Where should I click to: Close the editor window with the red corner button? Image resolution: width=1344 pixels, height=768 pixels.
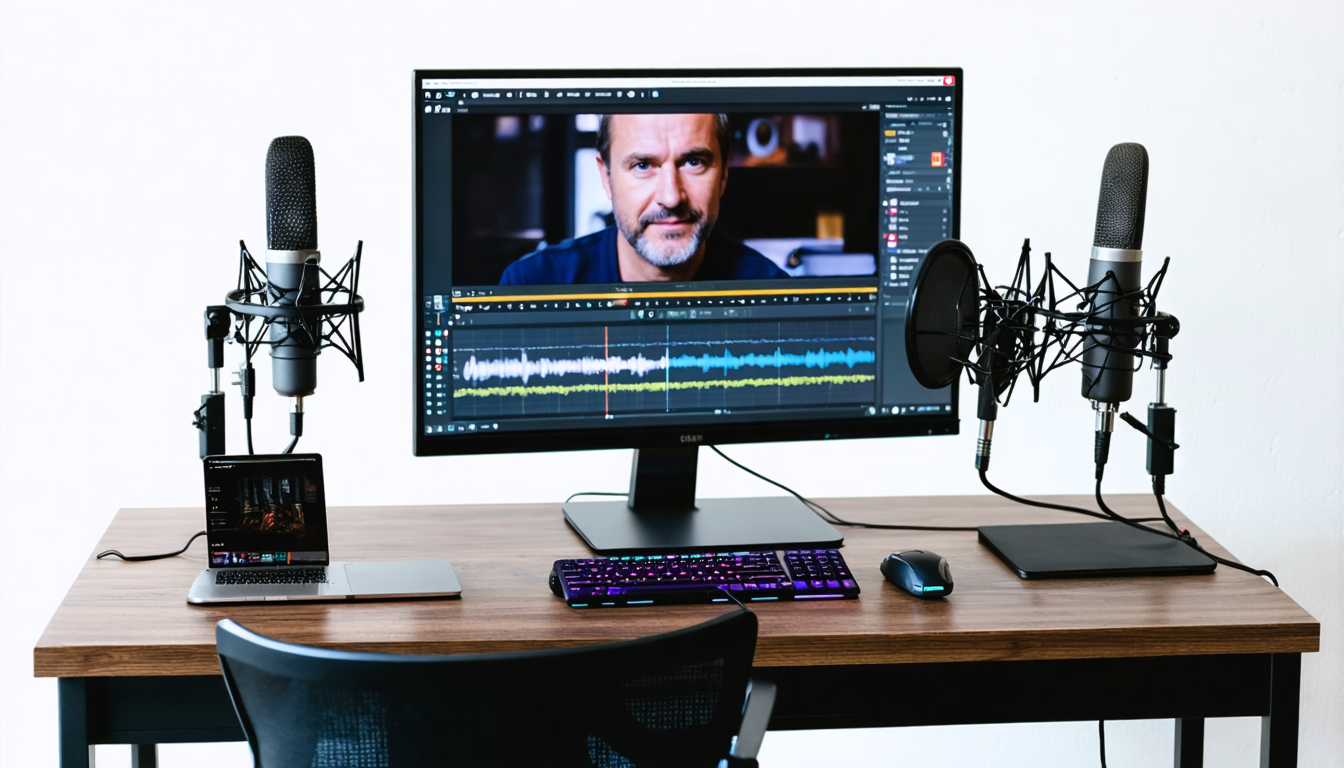coord(948,82)
